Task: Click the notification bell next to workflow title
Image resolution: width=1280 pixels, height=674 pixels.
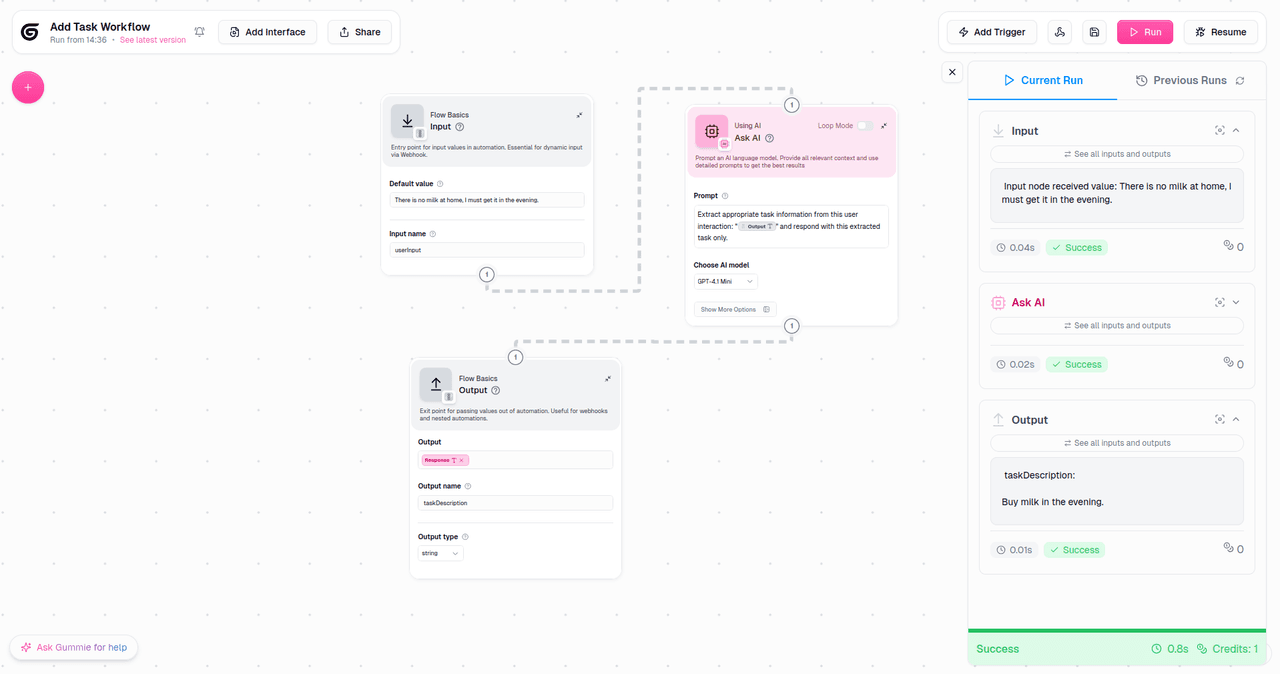Action: tap(199, 31)
